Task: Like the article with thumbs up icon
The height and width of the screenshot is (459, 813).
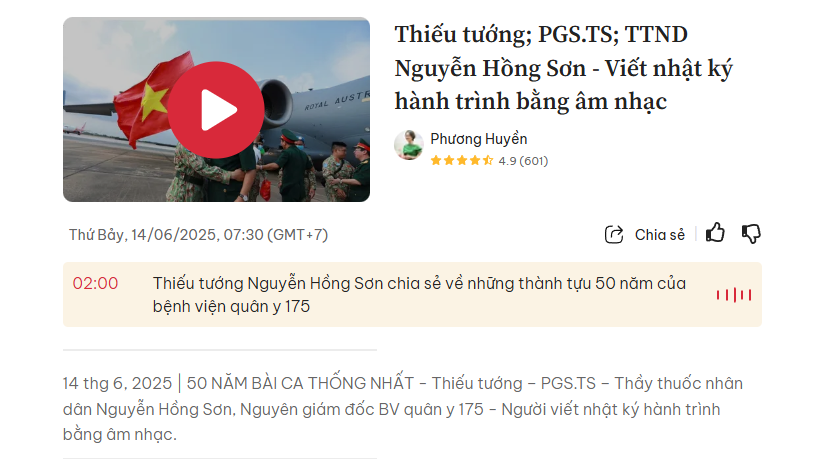Action: (715, 233)
